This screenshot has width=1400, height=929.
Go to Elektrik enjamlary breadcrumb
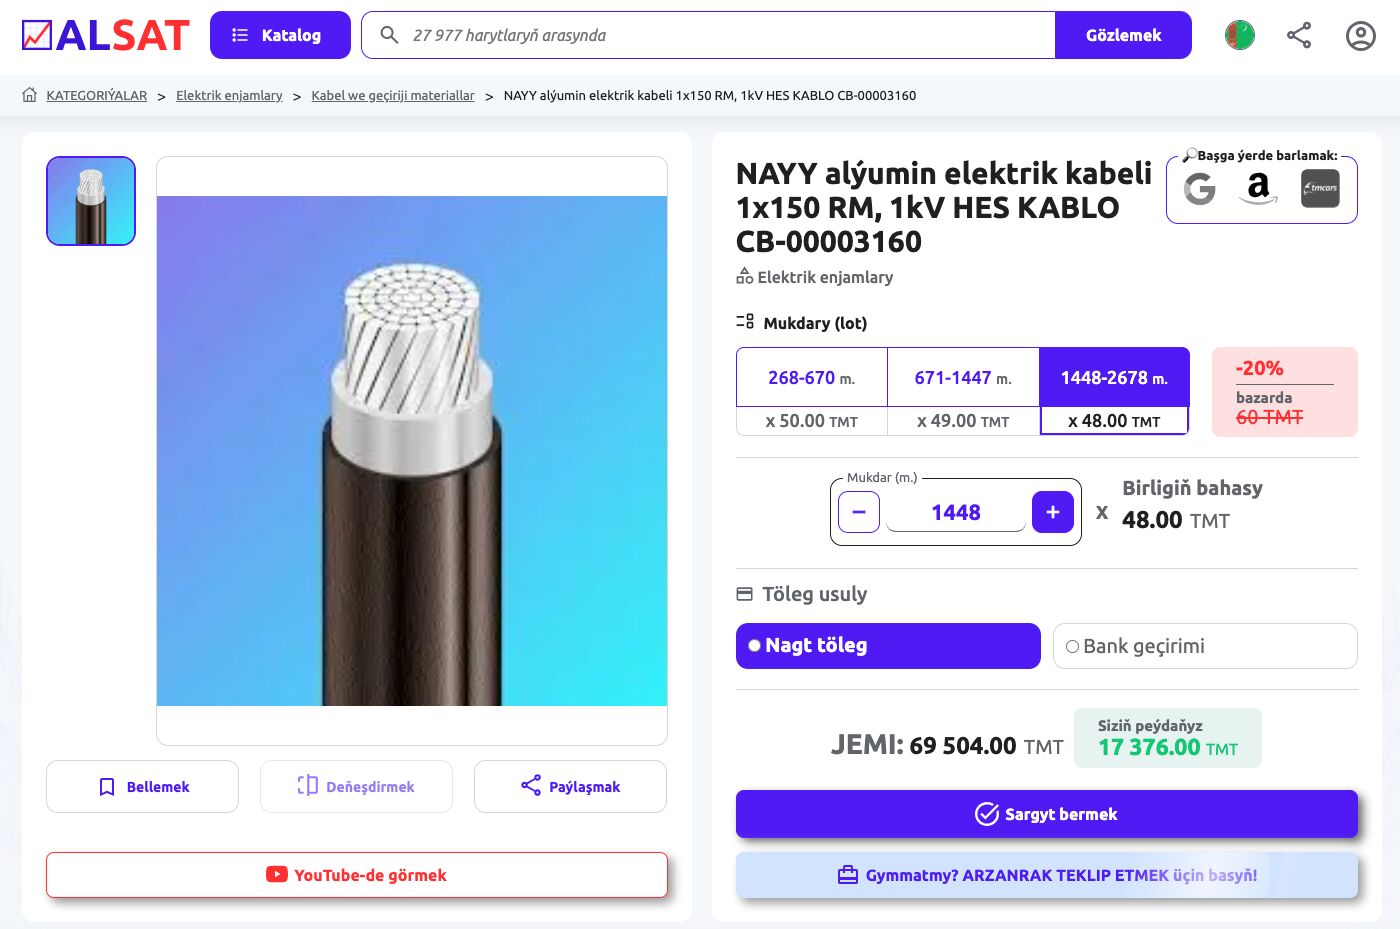(229, 96)
